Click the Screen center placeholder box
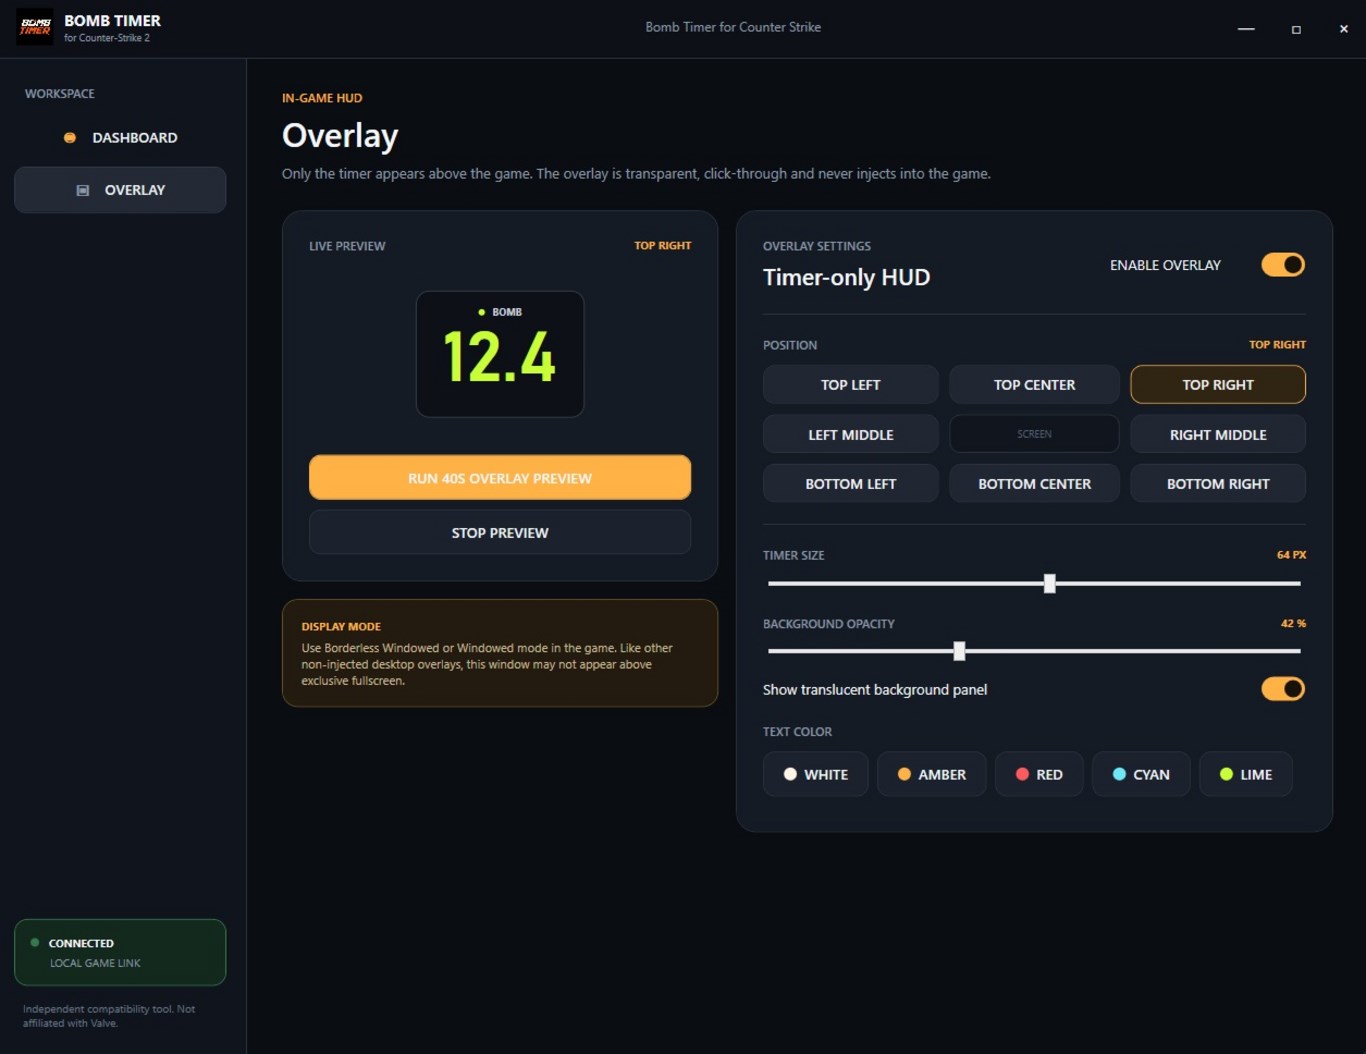The width and height of the screenshot is (1366, 1054). click(1034, 435)
